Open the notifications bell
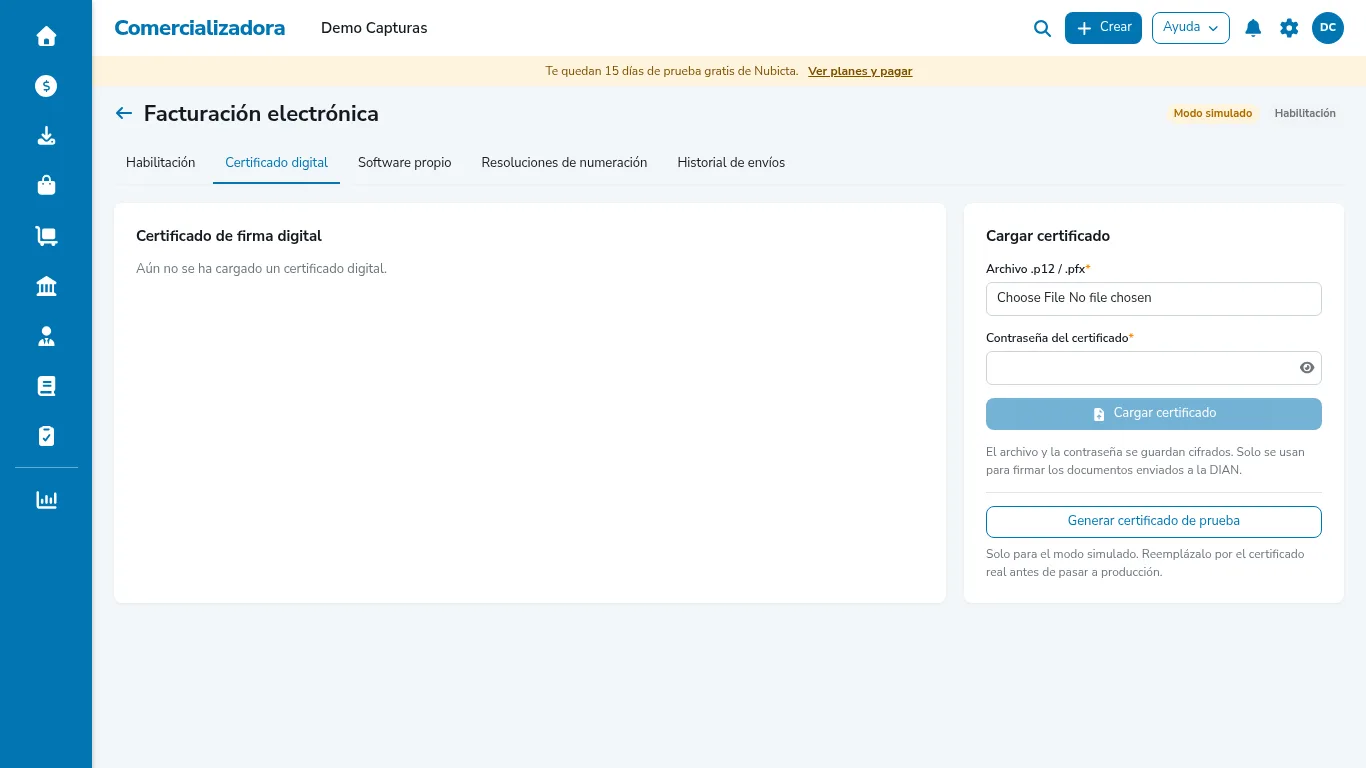Image resolution: width=1366 pixels, height=768 pixels. pyautogui.click(x=1253, y=28)
